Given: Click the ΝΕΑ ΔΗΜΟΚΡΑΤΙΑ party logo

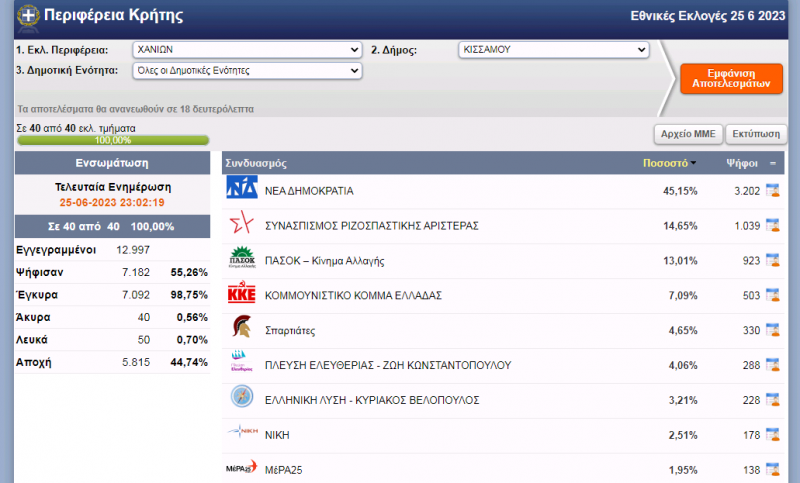Looking at the screenshot, I should [242, 189].
